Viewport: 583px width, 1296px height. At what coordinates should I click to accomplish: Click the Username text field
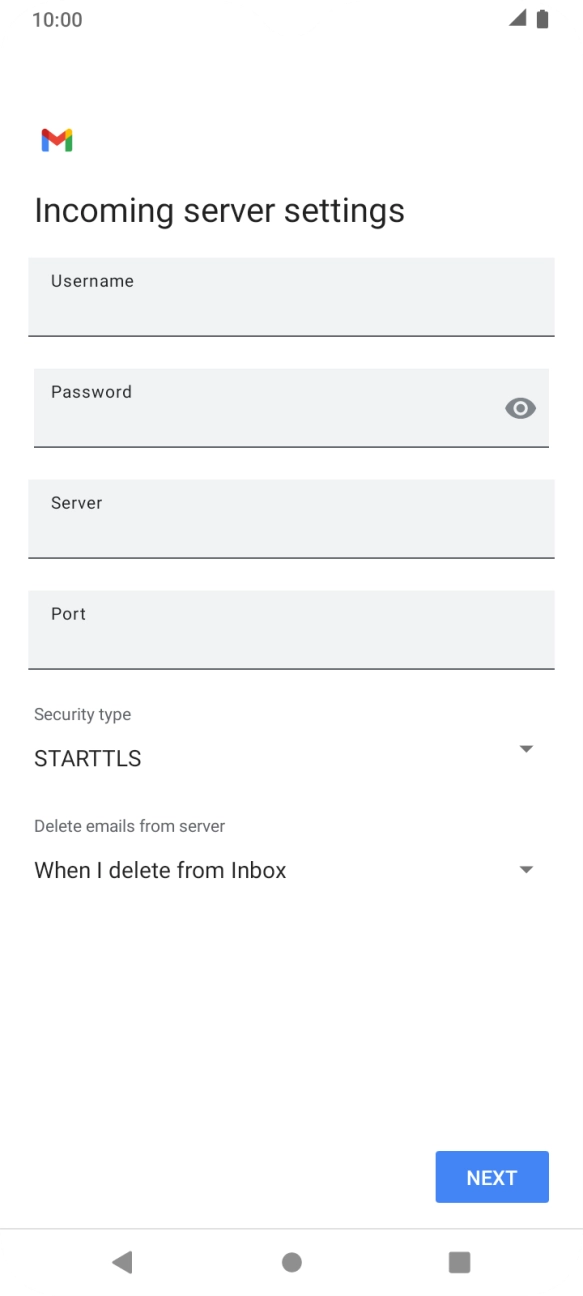pos(291,297)
